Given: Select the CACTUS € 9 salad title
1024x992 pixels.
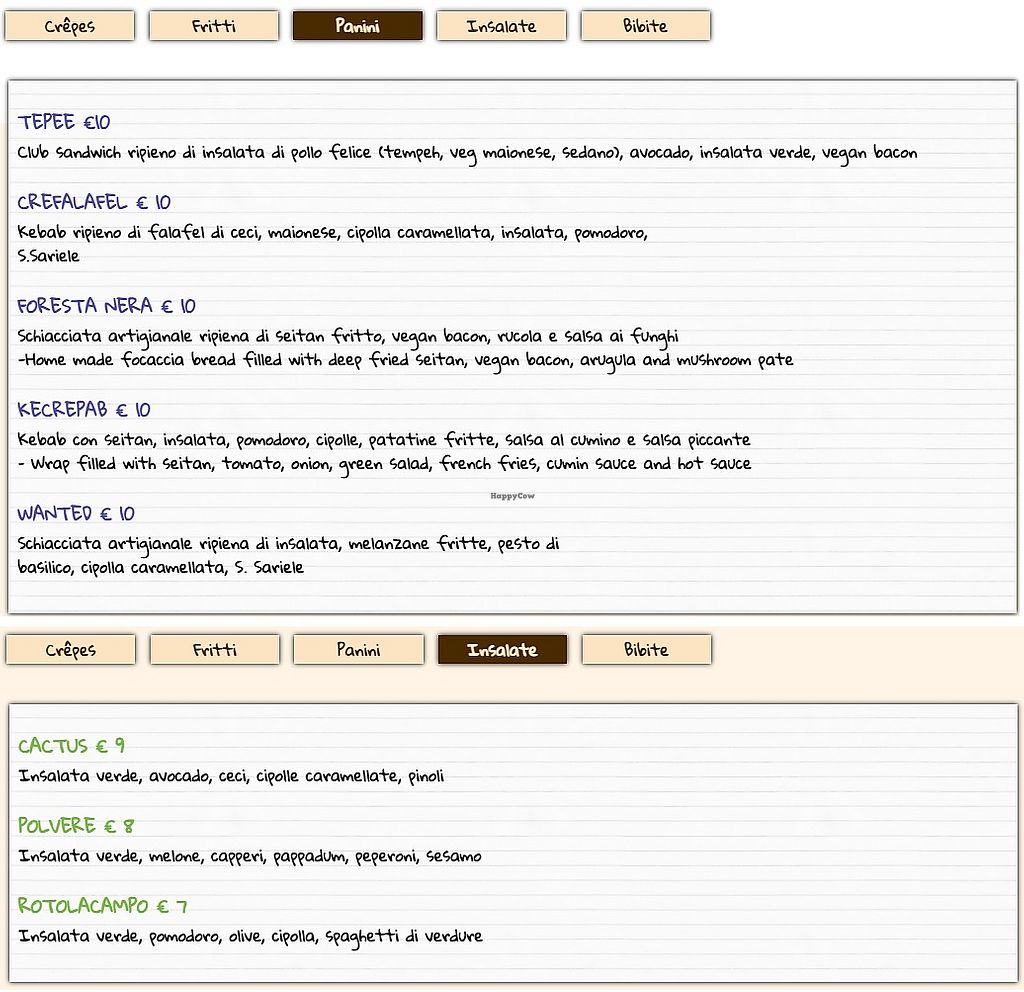Looking at the screenshot, I should [x=71, y=746].
